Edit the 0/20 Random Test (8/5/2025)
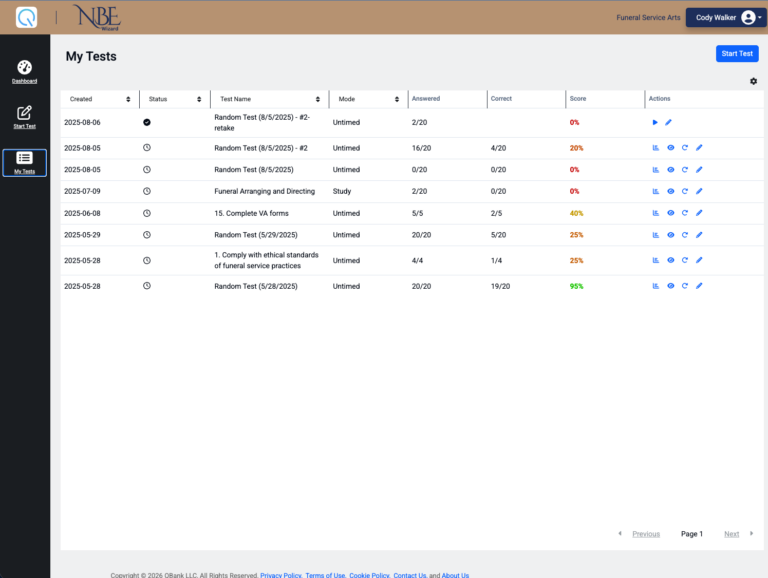This screenshot has height=578, width=768. point(699,169)
